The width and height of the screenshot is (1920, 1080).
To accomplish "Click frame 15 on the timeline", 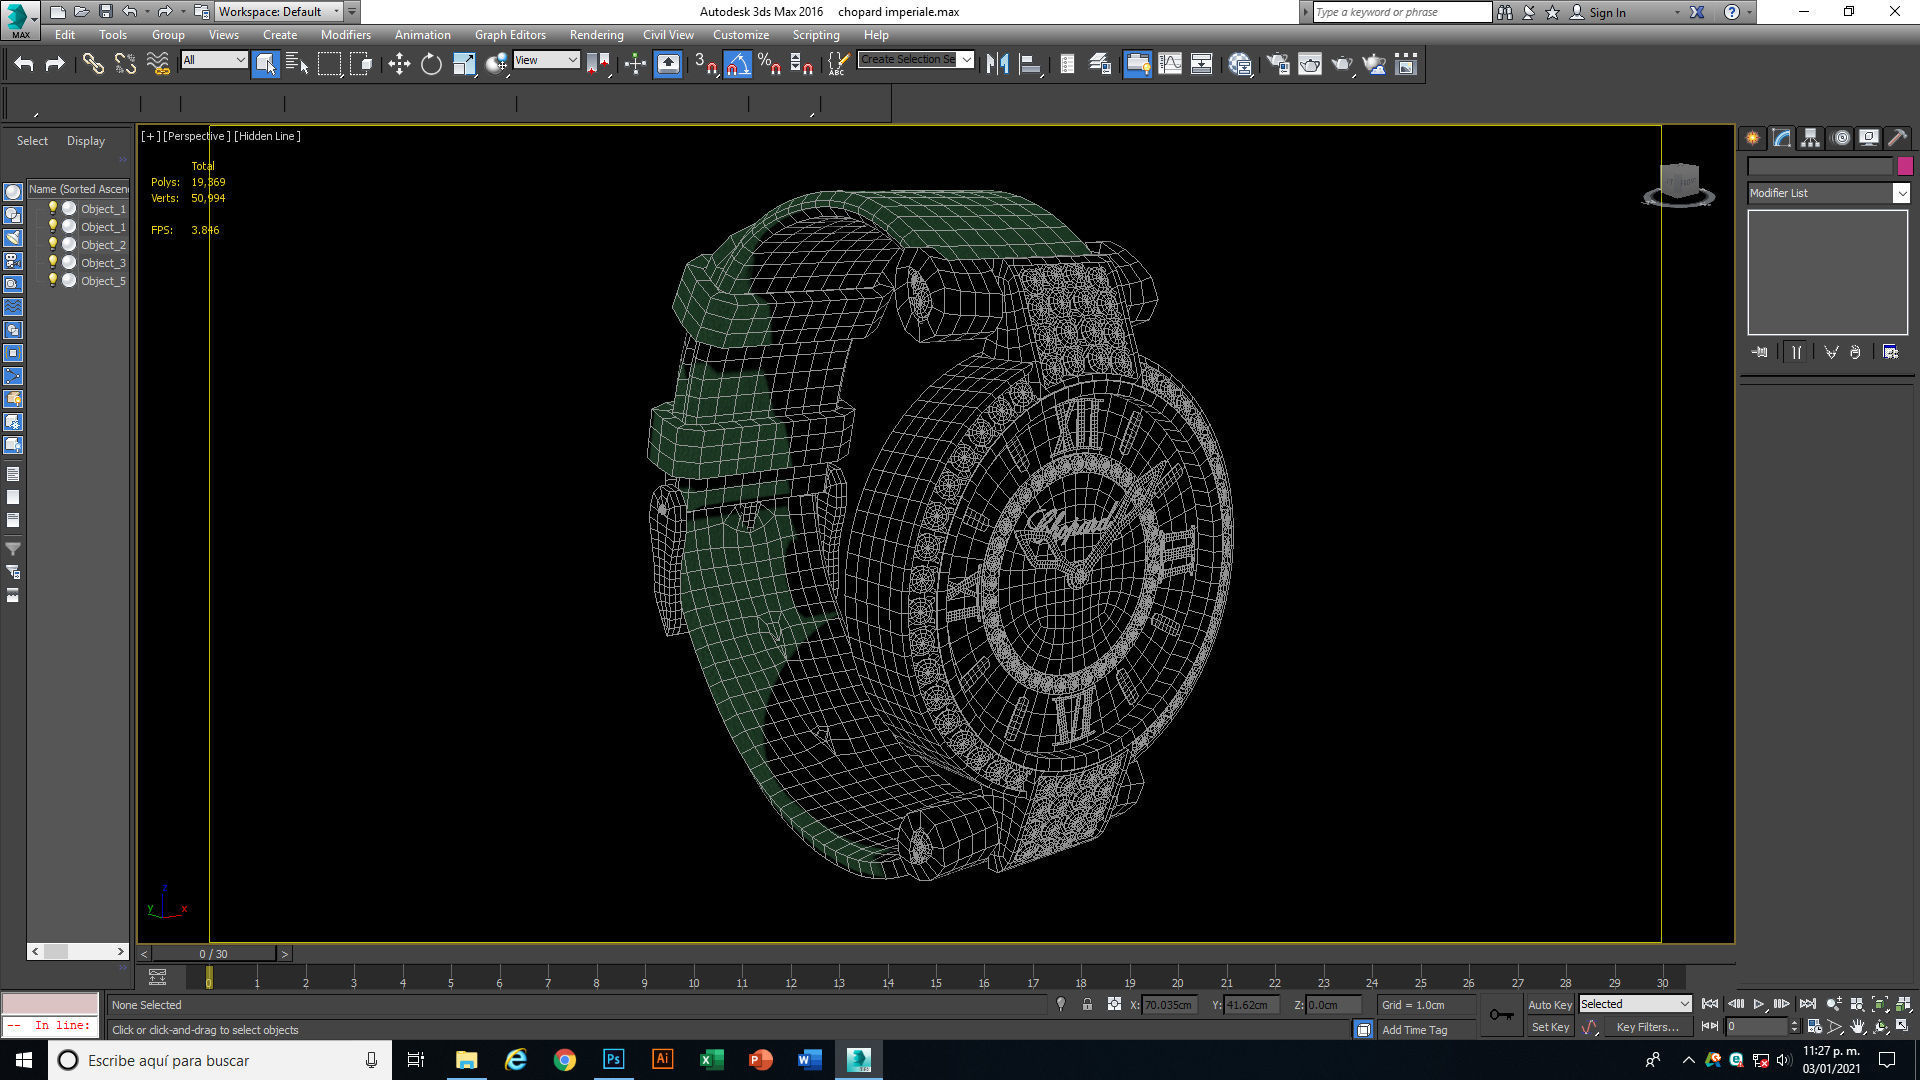I will coord(936,983).
